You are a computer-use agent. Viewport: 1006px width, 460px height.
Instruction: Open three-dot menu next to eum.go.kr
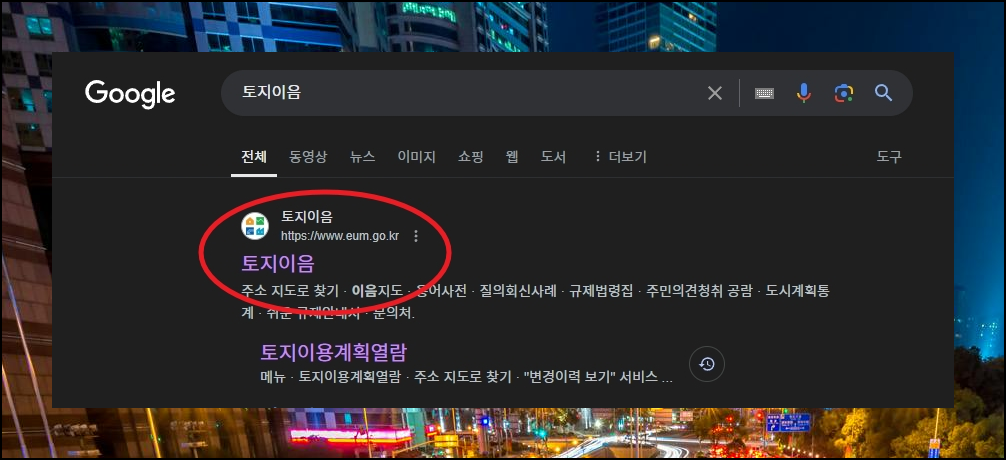[x=416, y=236]
